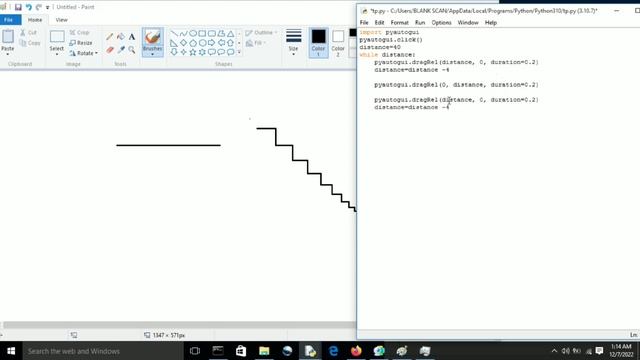Click the Crop button in Image group
Screen dimensions: 640x360
click(x=80, y=33)
